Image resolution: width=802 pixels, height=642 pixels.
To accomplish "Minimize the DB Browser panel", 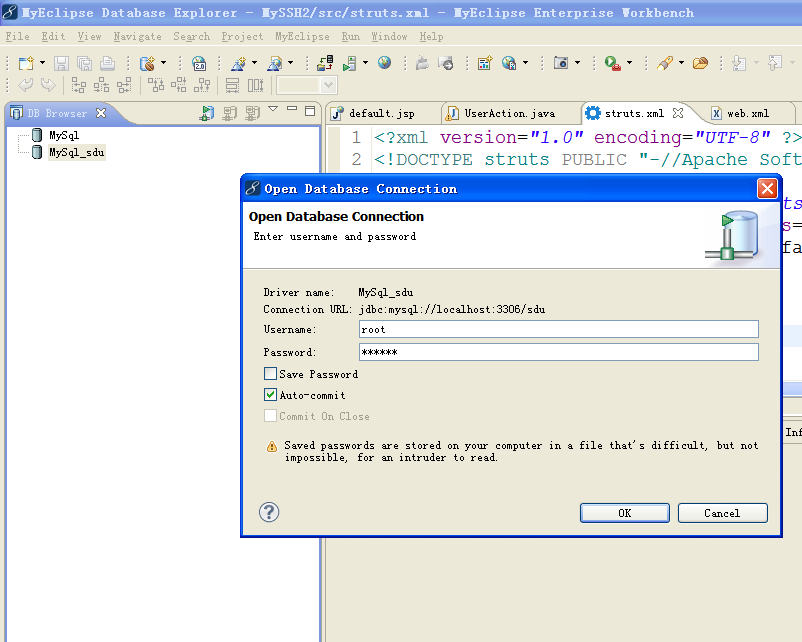I will [292, 109].
